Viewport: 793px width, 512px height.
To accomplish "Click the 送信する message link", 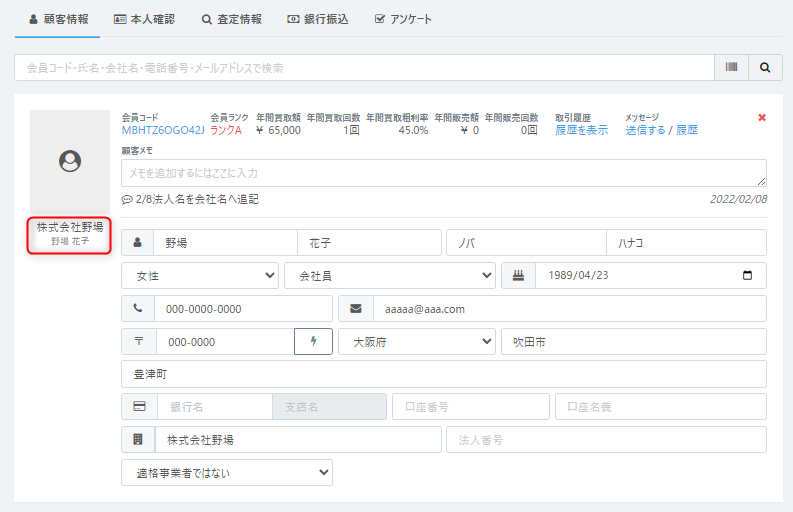I will [x=645, y=130].
